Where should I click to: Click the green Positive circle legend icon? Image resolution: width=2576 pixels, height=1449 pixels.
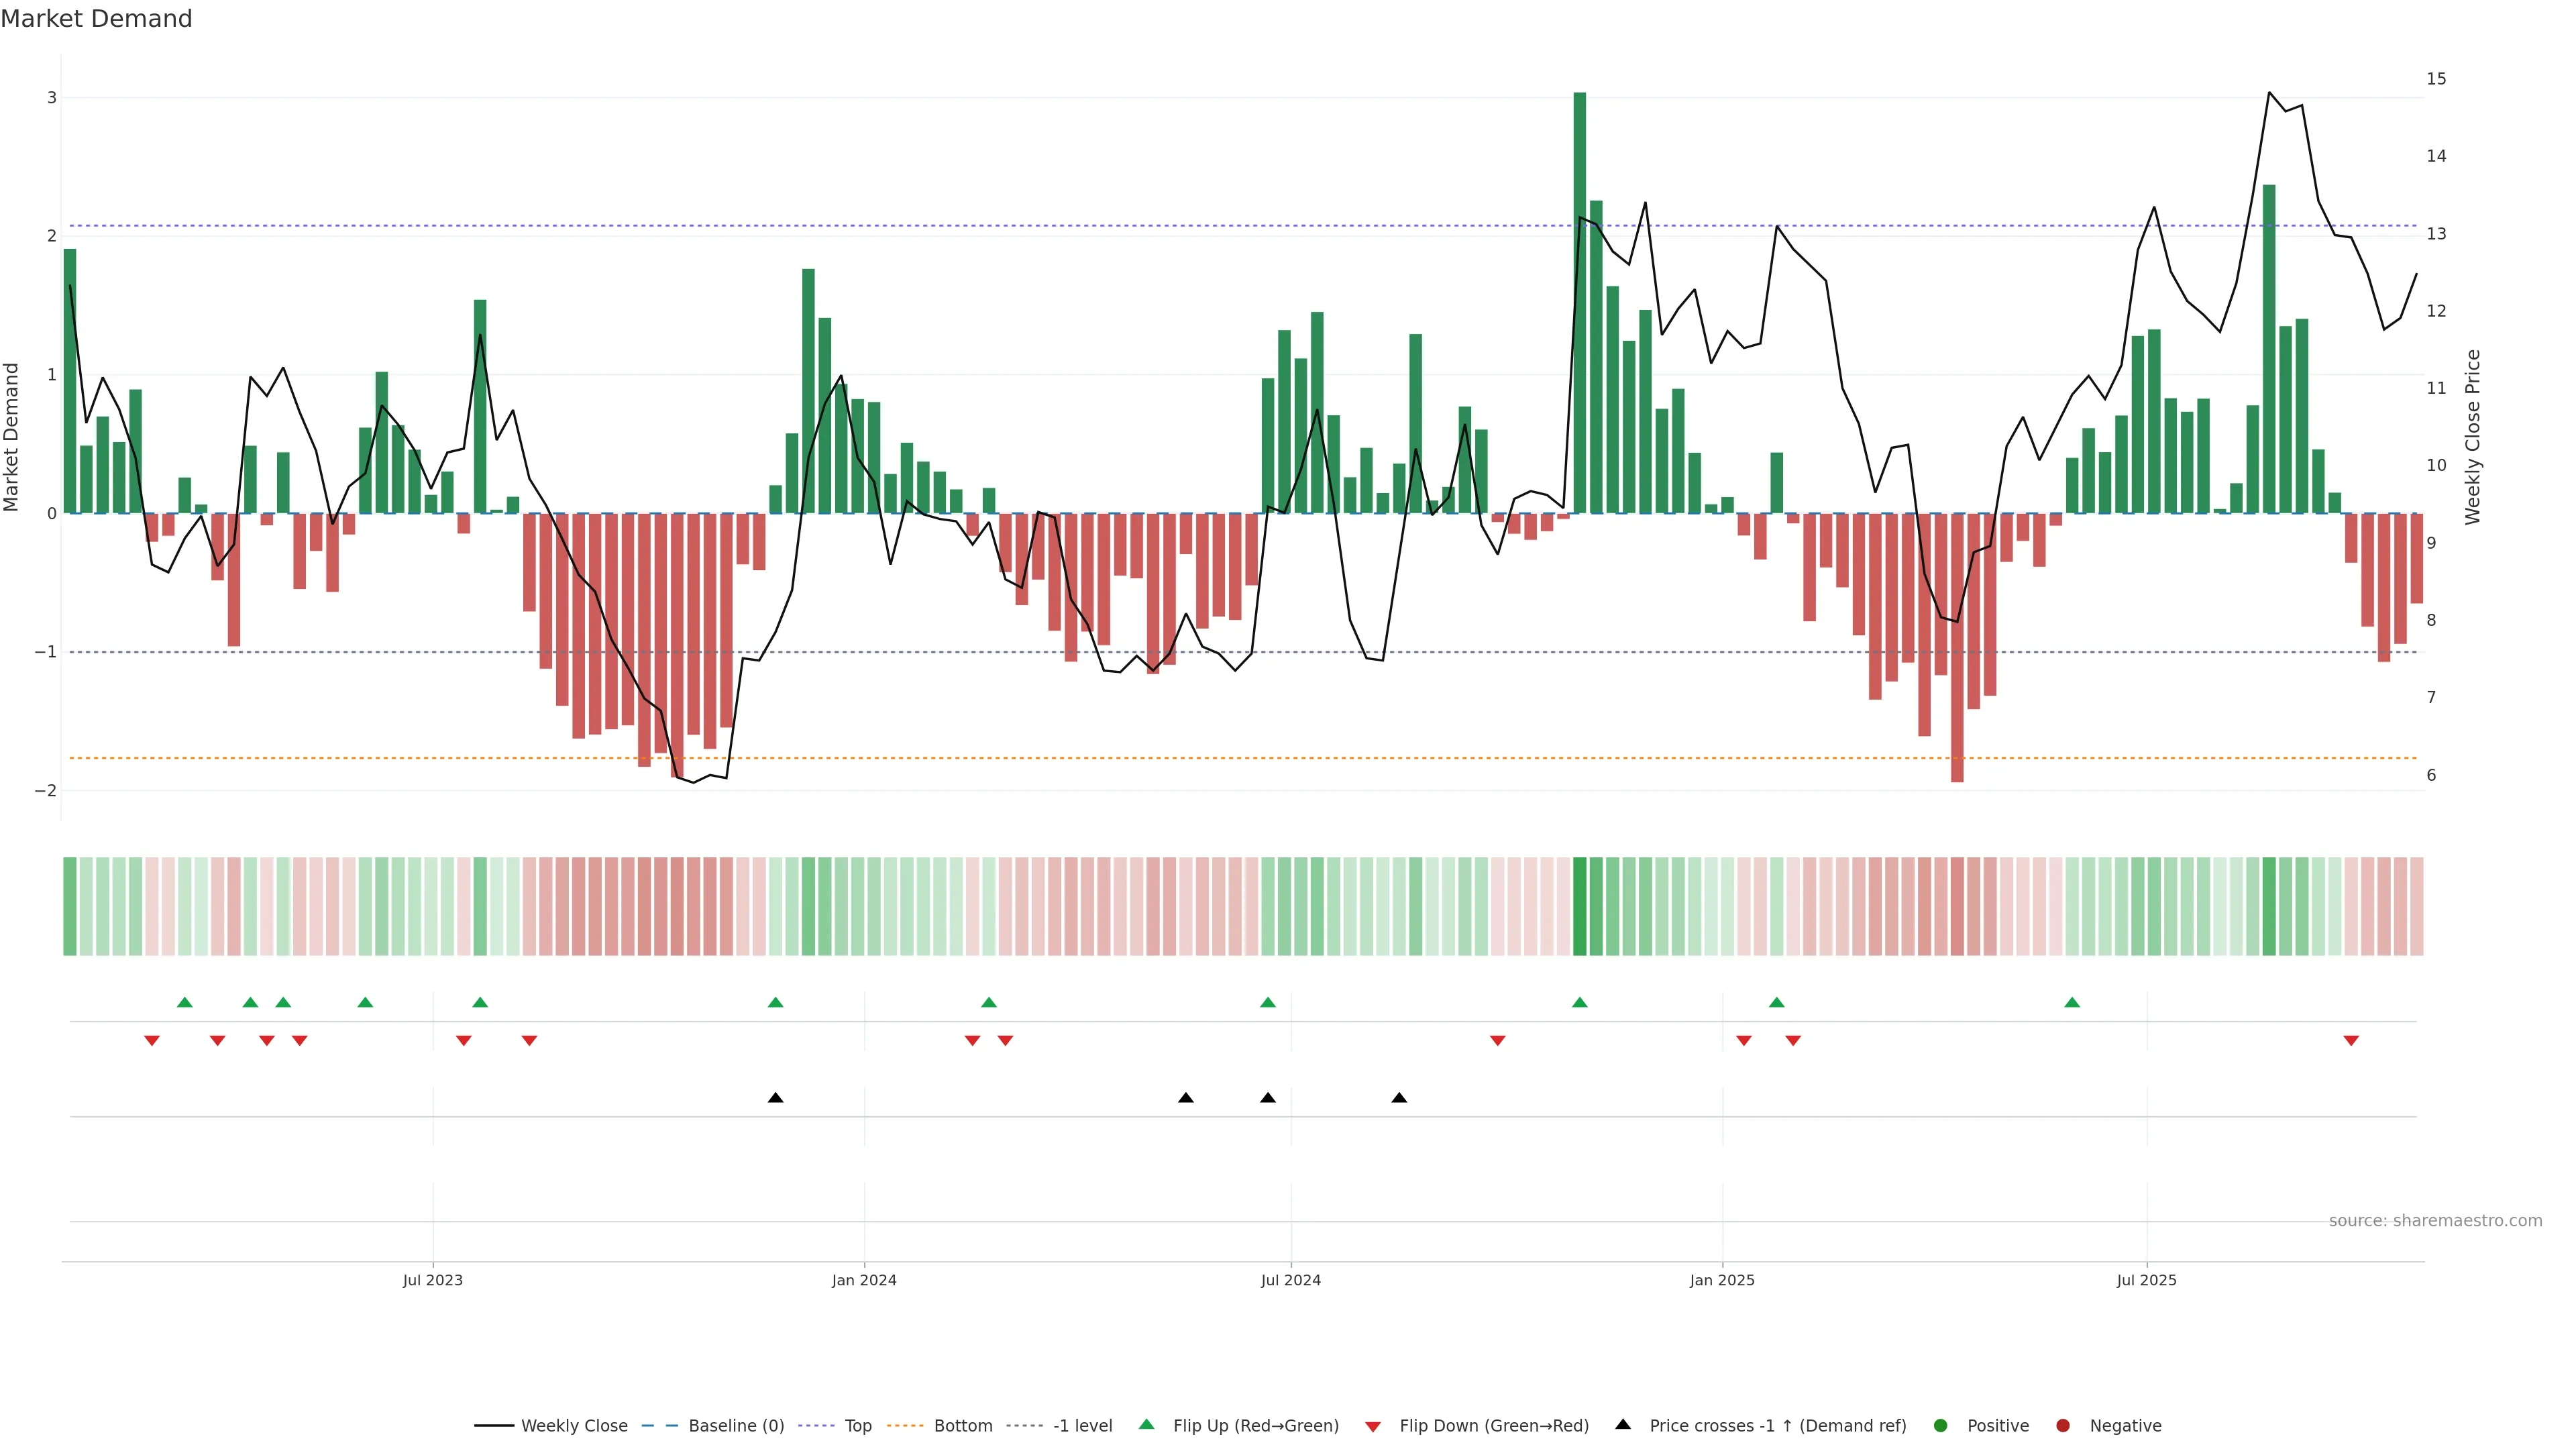[x=1941, y=1426]
